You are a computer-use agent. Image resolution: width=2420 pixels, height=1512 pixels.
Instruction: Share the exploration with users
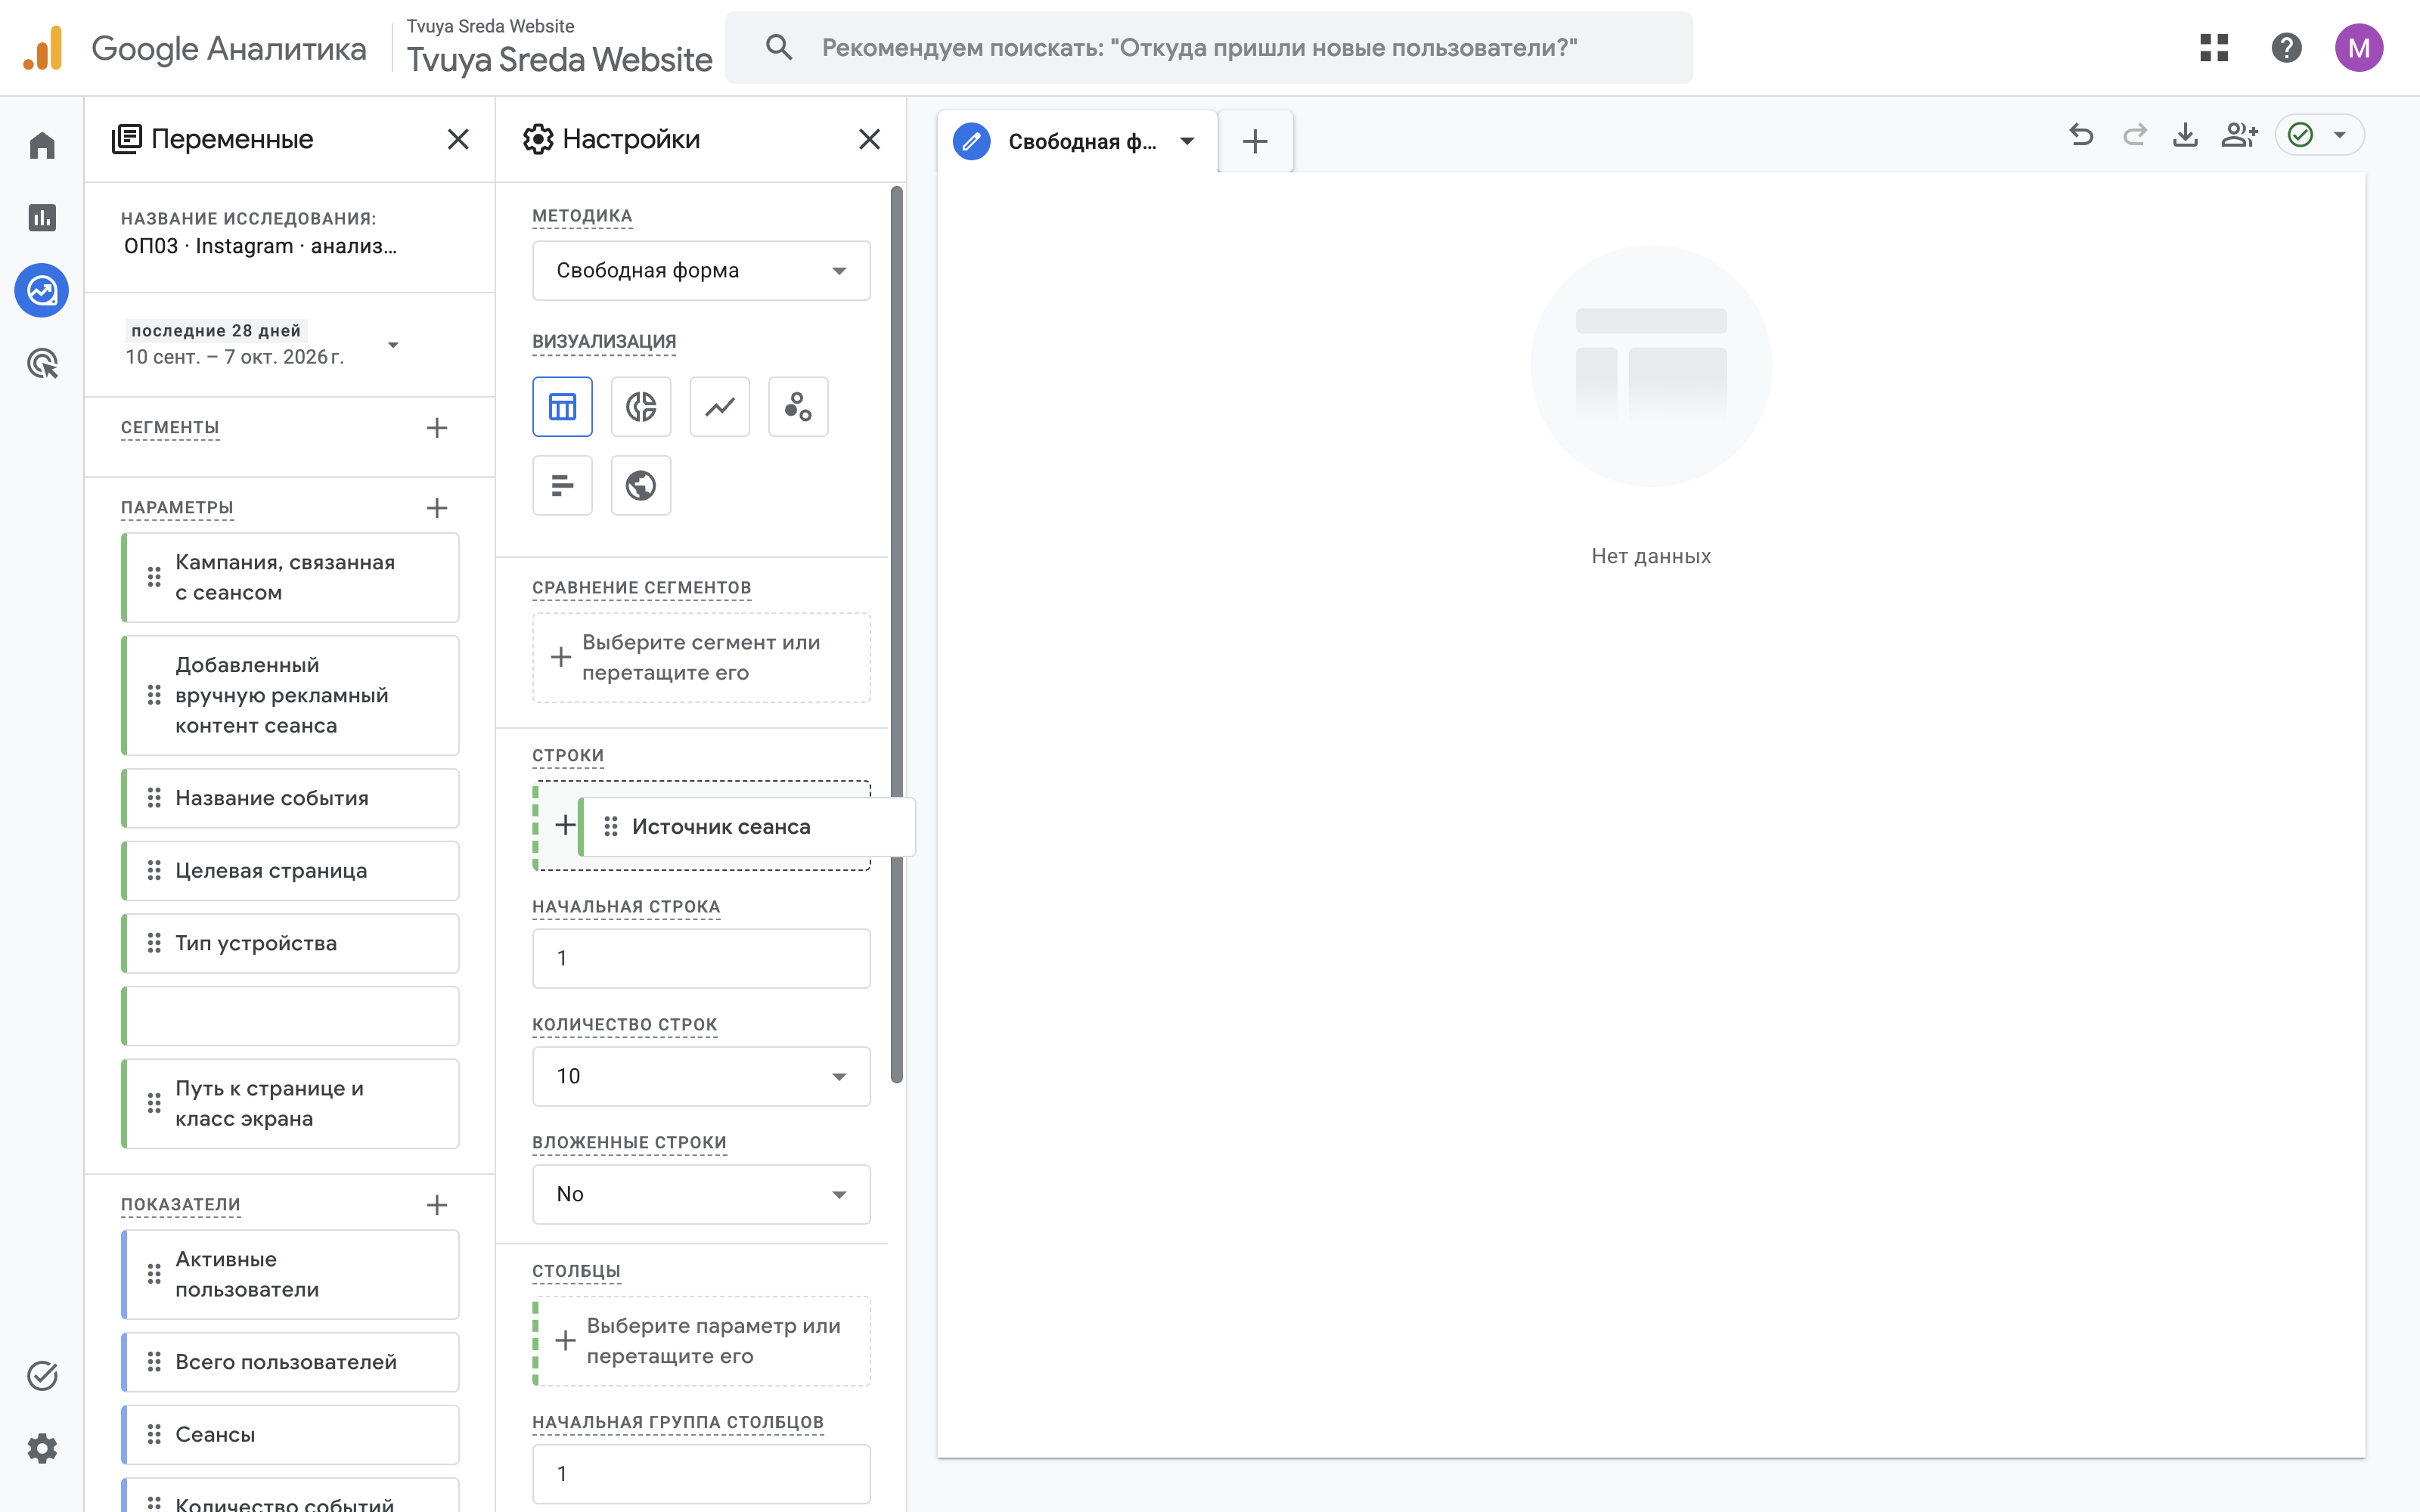point(2239,135)
